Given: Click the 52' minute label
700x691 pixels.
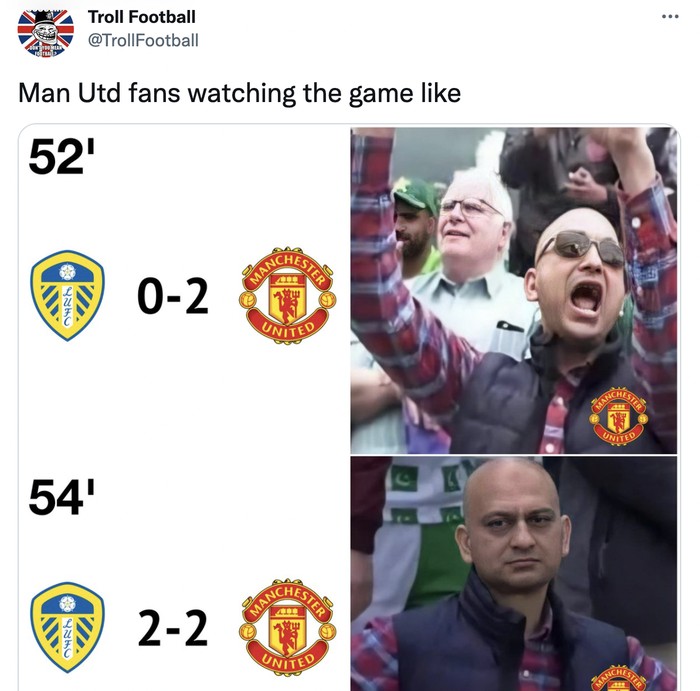Looking at the screenshot, I should (x=62, y=156).
